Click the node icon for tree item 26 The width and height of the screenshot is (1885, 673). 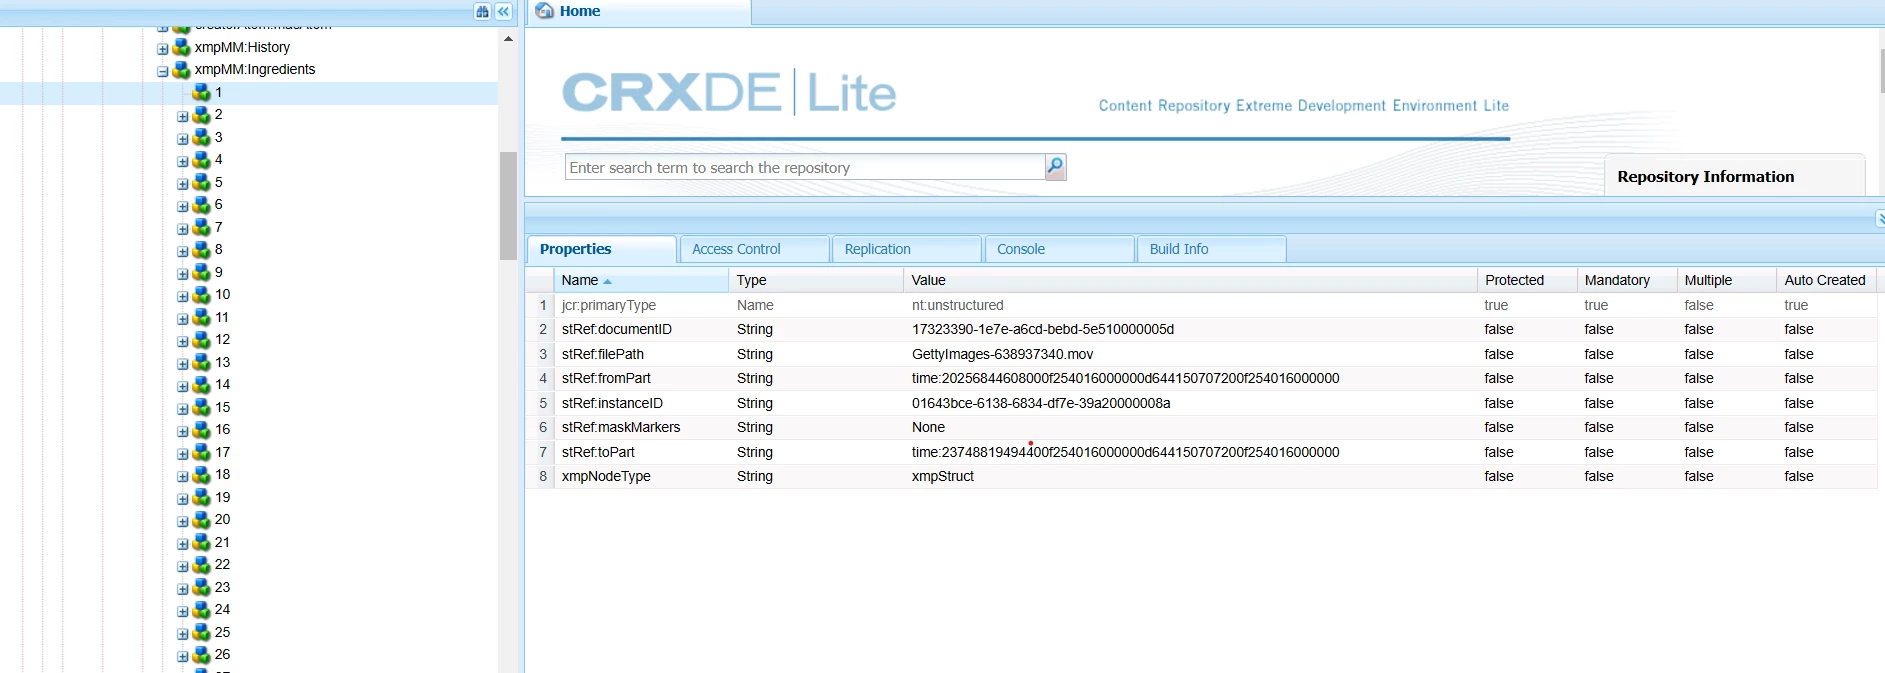[x=201, y=655]
